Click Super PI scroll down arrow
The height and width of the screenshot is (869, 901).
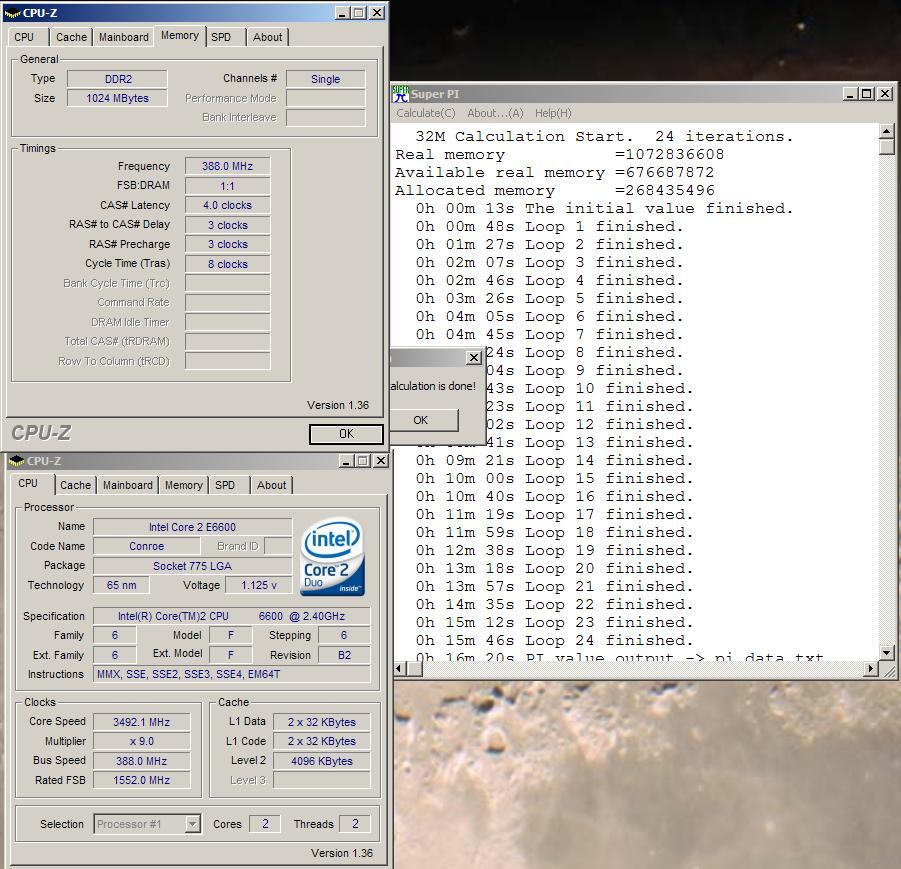pos(887,652)
